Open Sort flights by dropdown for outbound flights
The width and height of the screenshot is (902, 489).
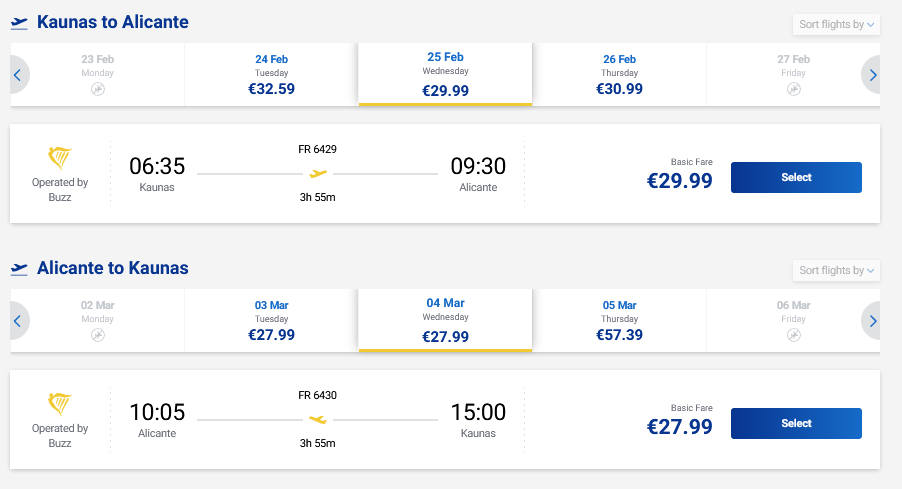[x=836, y=24]
